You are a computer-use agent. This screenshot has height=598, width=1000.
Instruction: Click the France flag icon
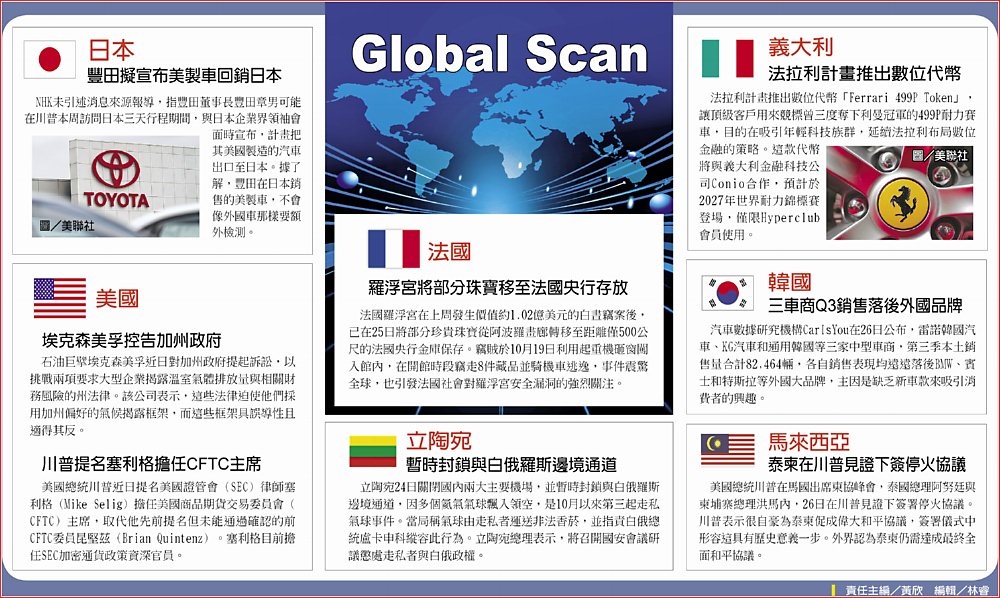tap(393, 249)
